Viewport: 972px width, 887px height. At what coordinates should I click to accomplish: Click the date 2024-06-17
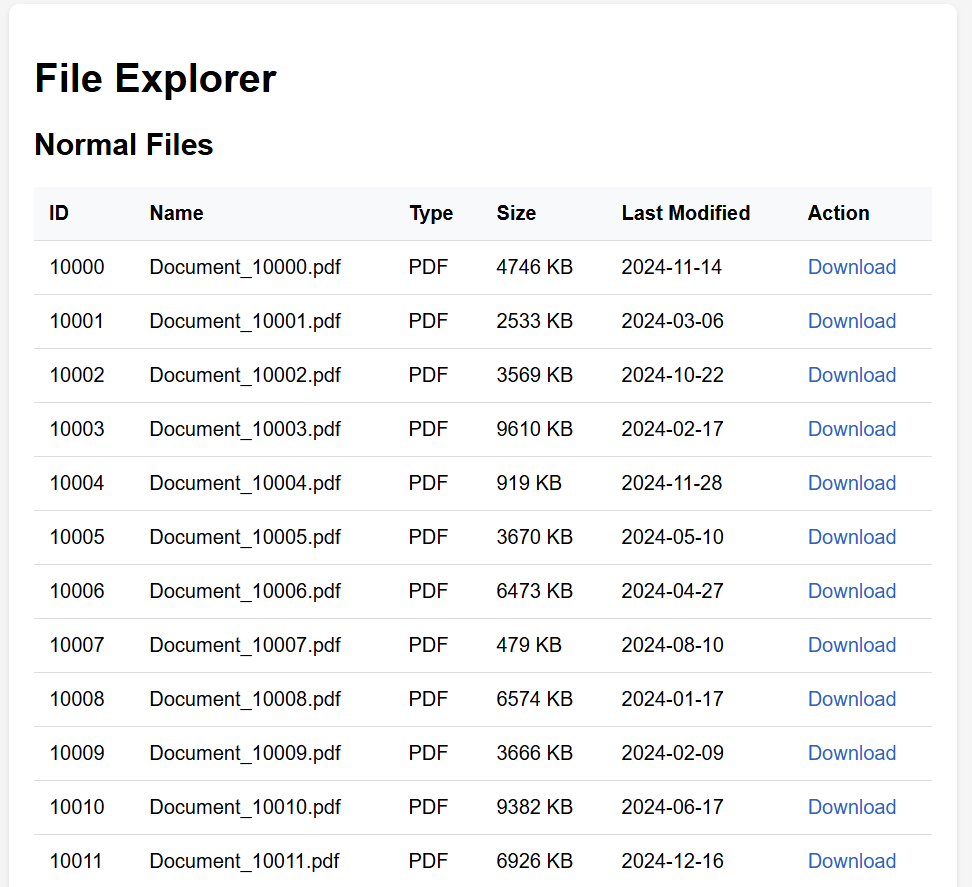673,806
